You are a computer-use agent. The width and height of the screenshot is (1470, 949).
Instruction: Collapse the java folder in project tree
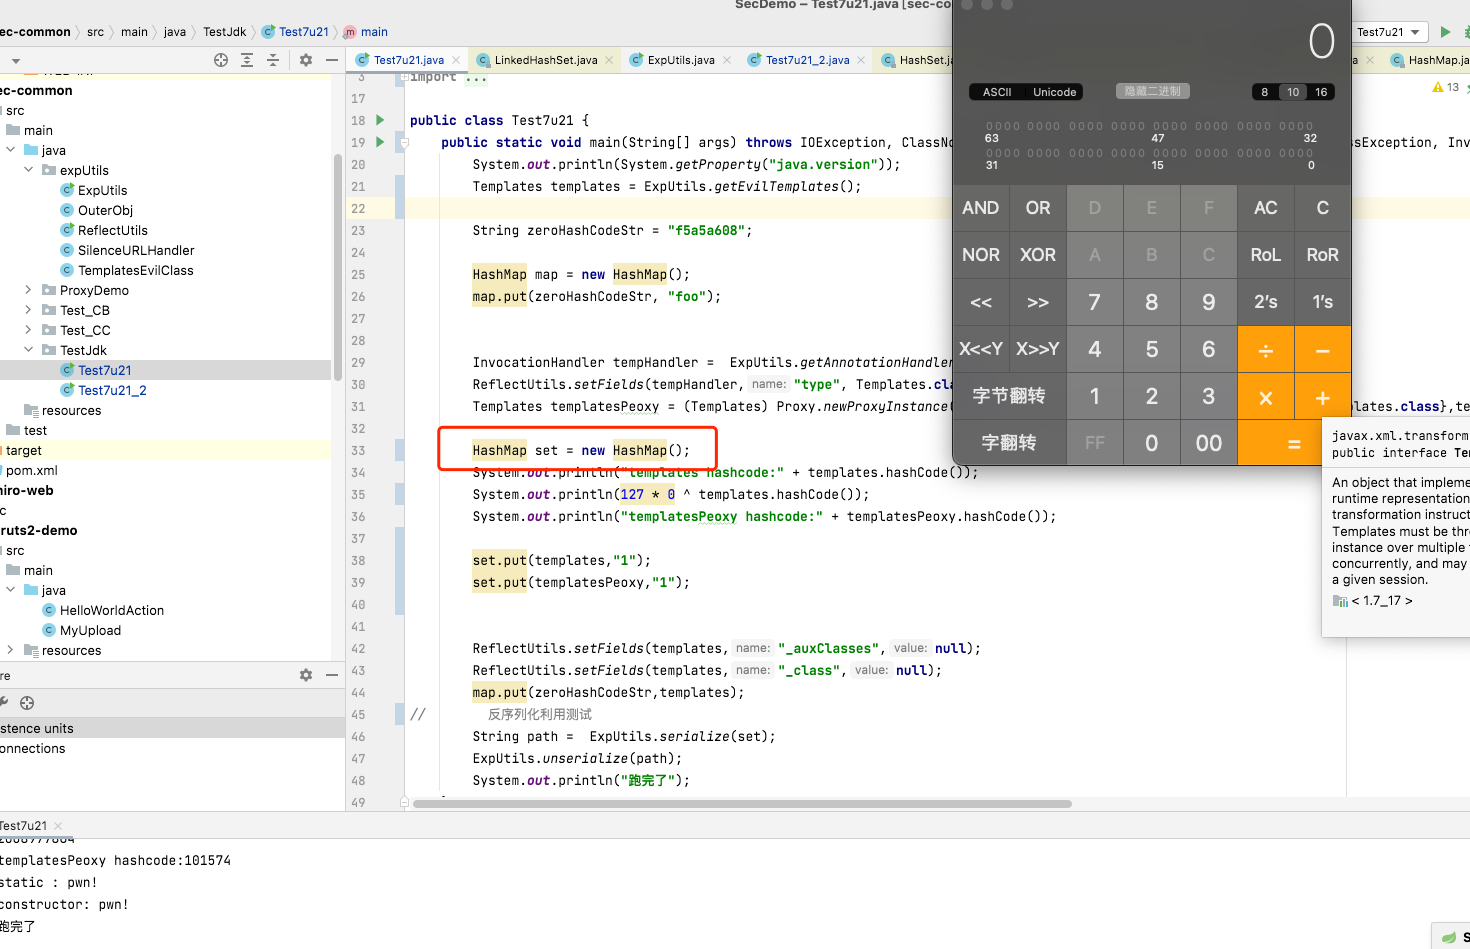coord(11,150)
